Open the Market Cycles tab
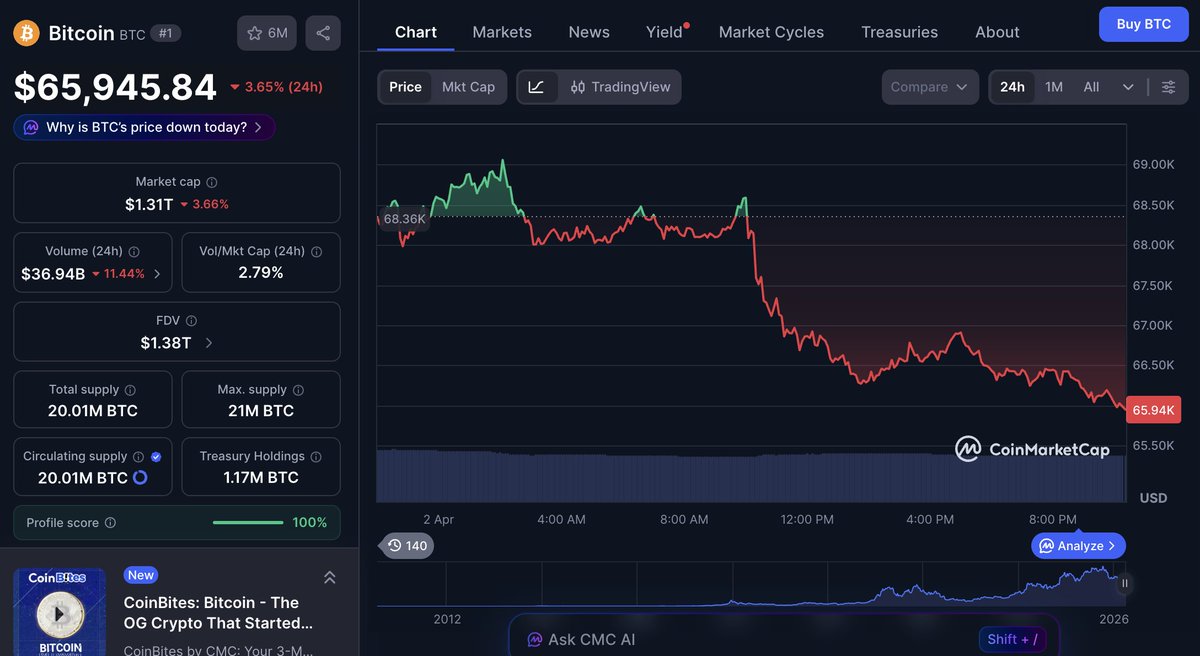The height and width of the screenshot is (656, 1200). (772, 32)
